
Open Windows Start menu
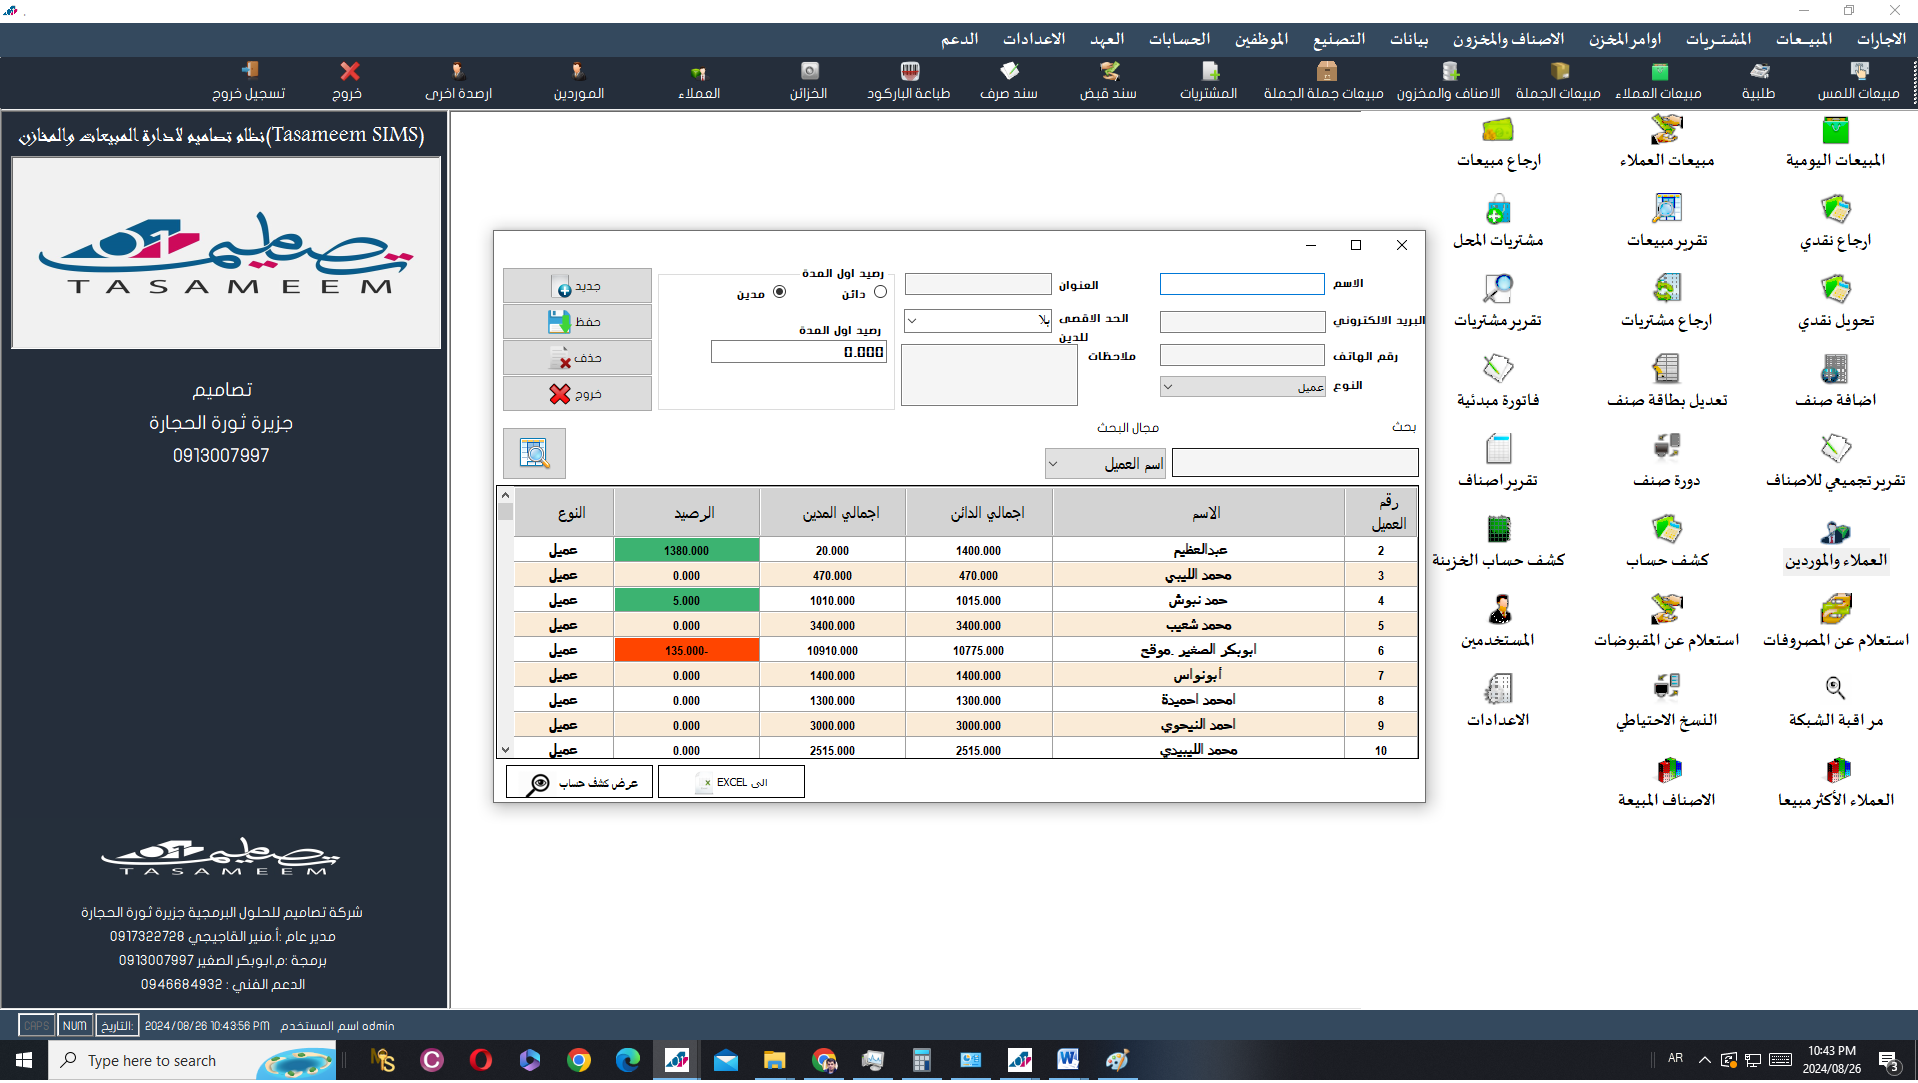click(24, 1061)
